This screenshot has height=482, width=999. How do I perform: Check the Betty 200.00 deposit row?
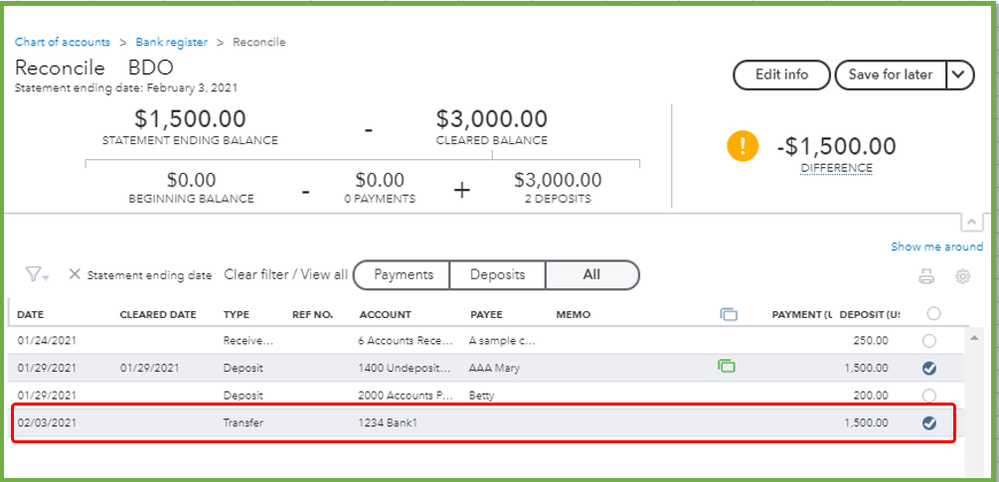point(929,395)
